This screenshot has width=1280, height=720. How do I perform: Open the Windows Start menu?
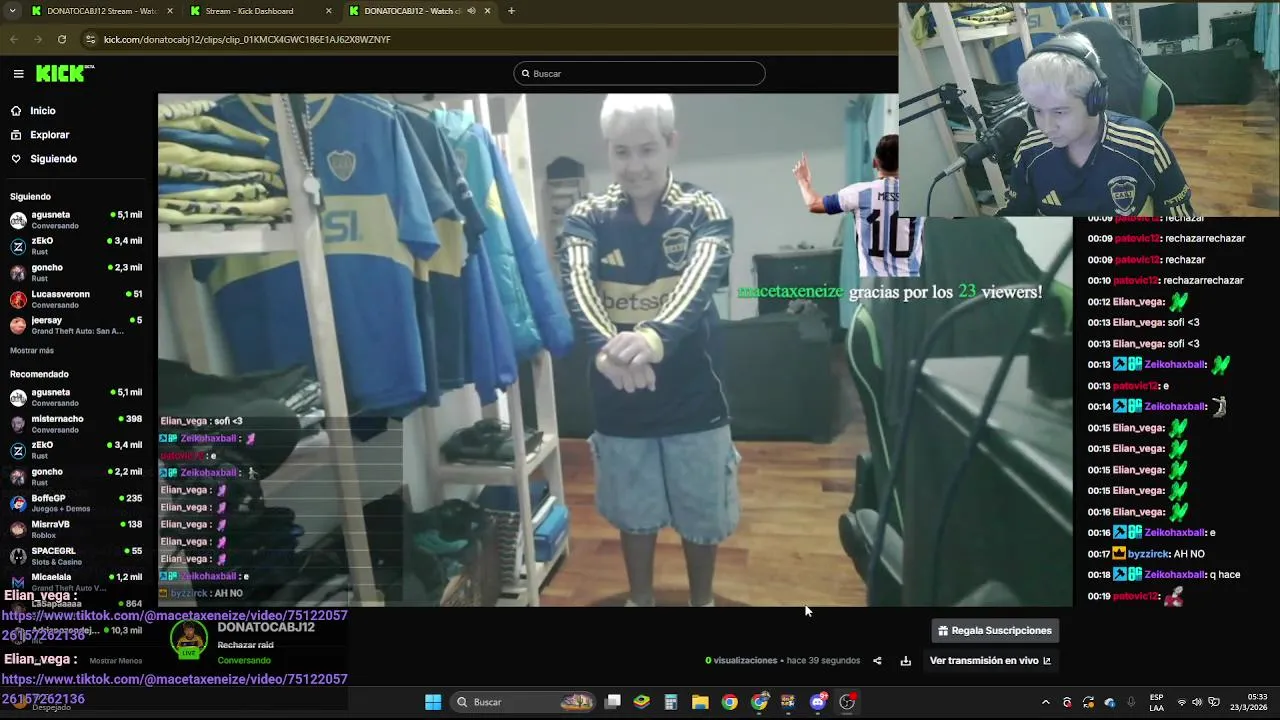point(433,702)
